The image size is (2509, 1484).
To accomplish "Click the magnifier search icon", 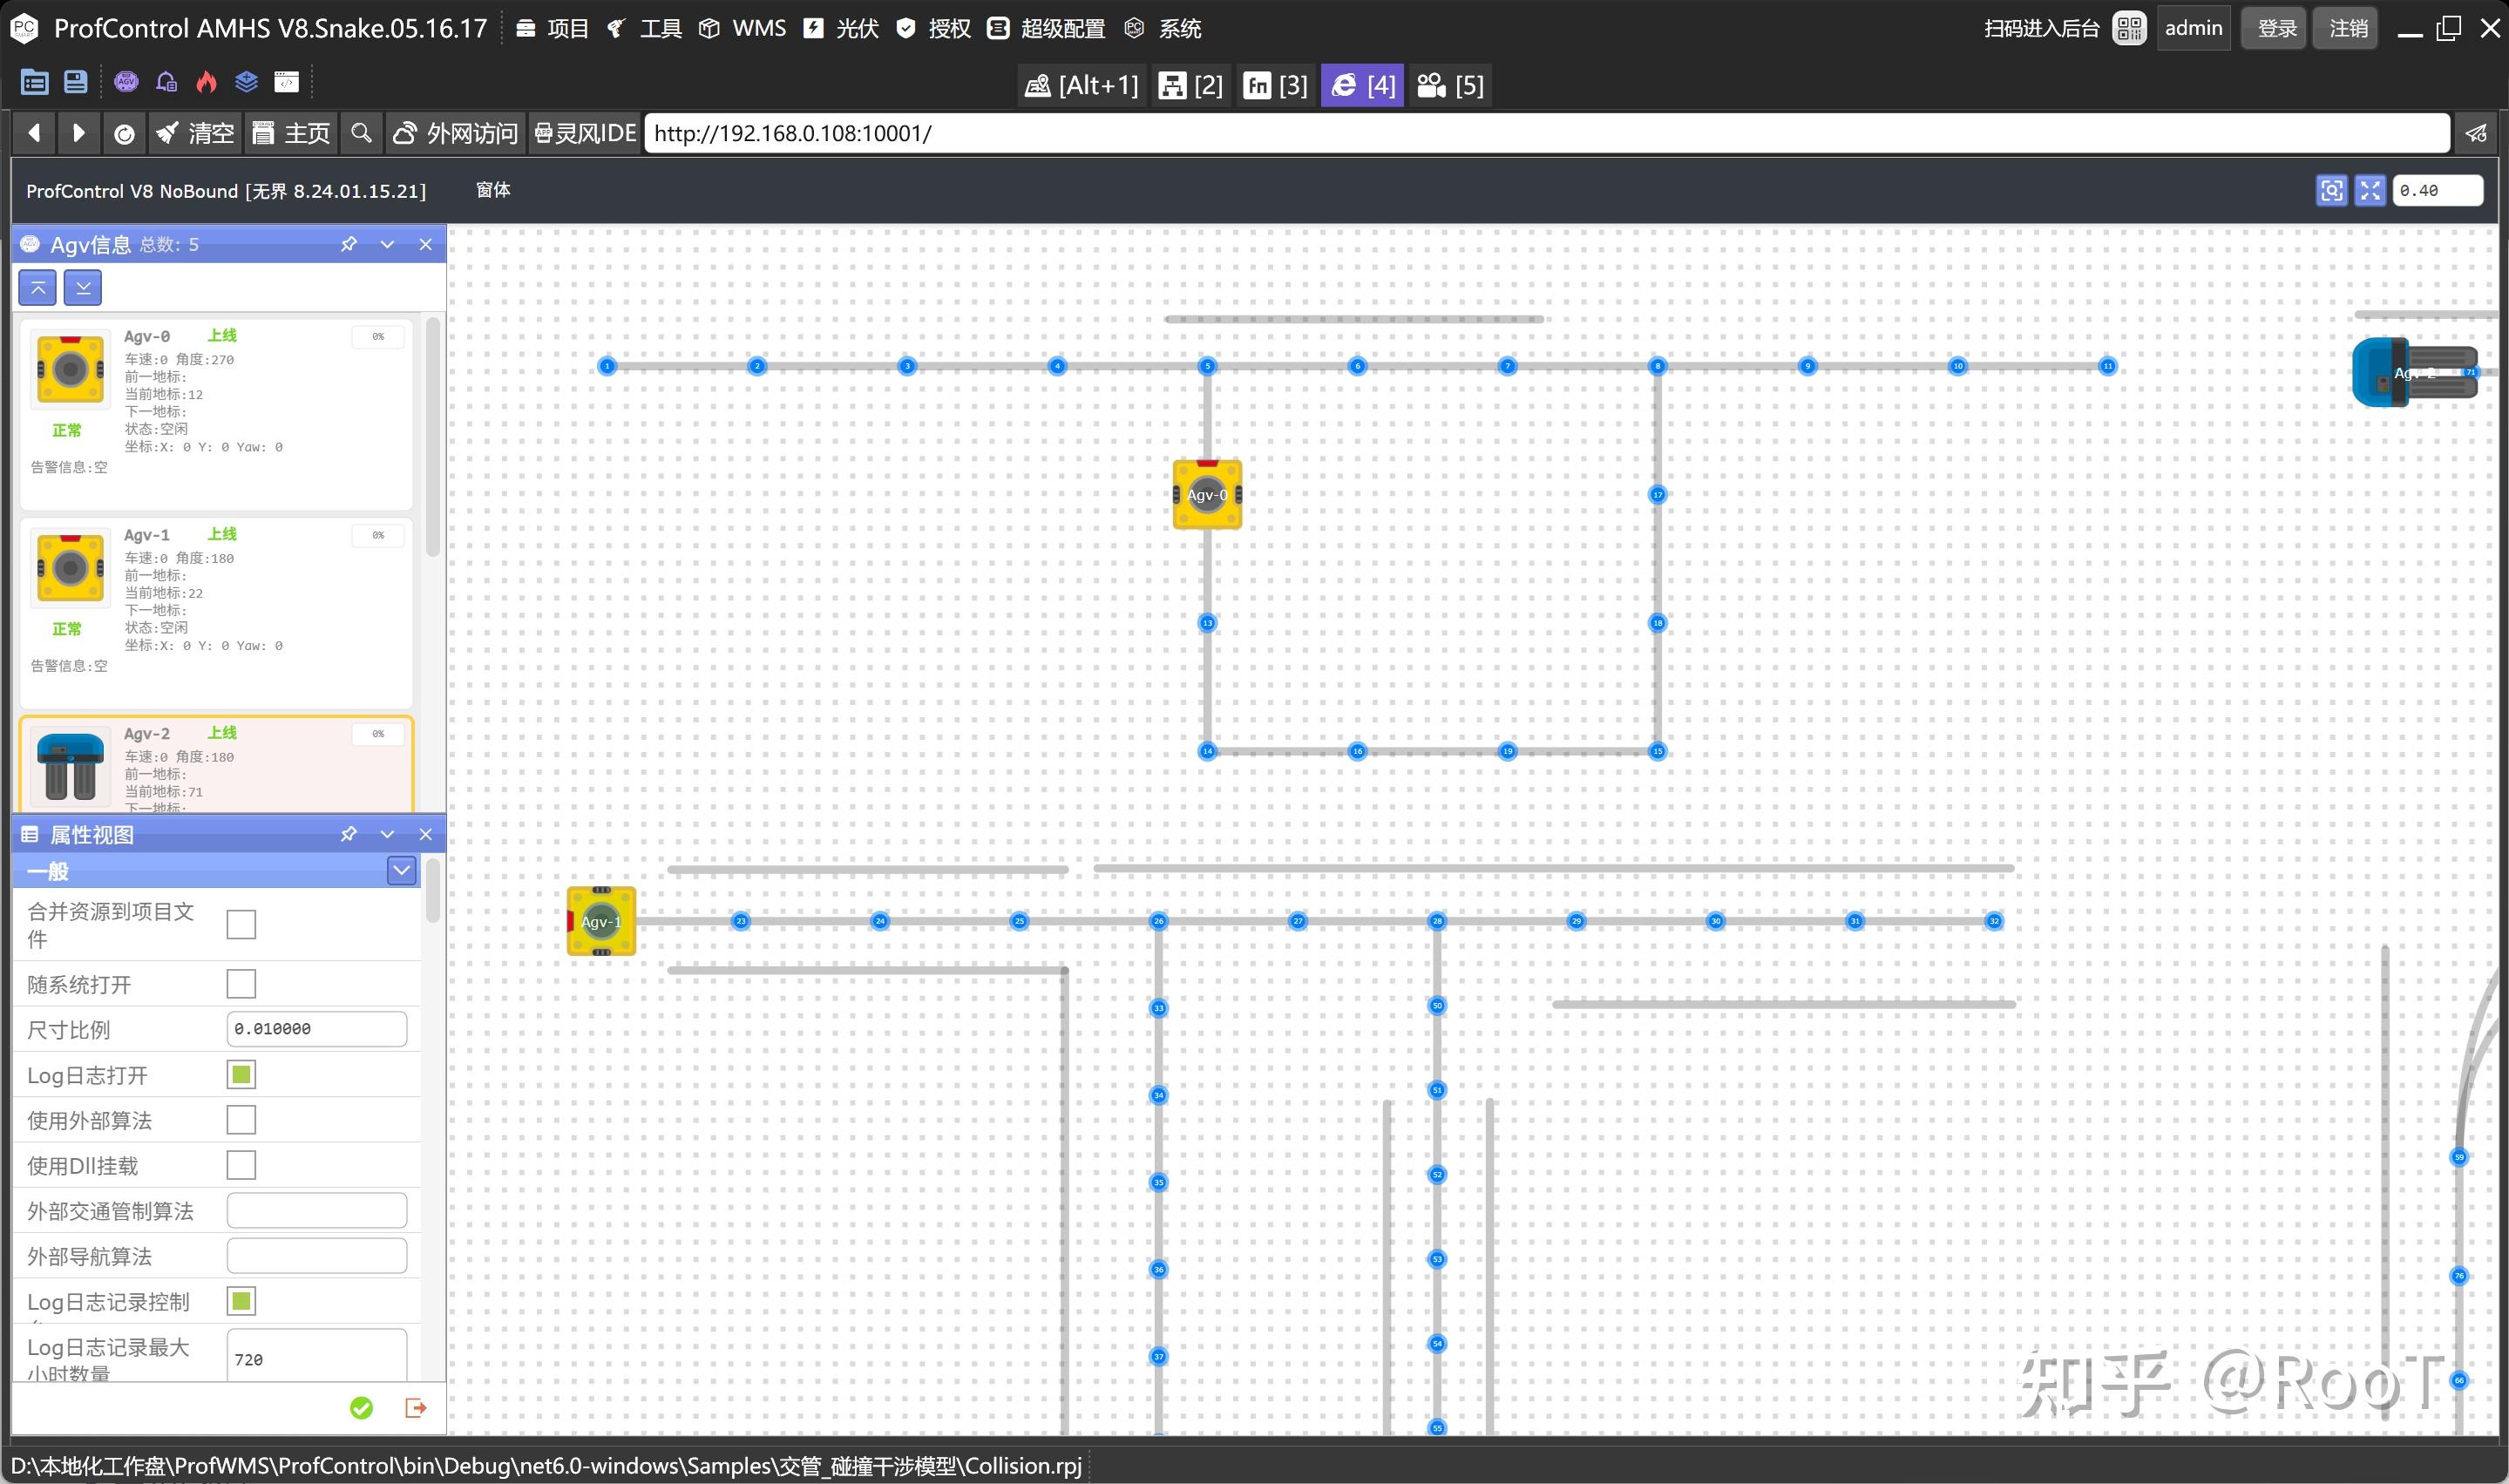I will coord(361,134).
